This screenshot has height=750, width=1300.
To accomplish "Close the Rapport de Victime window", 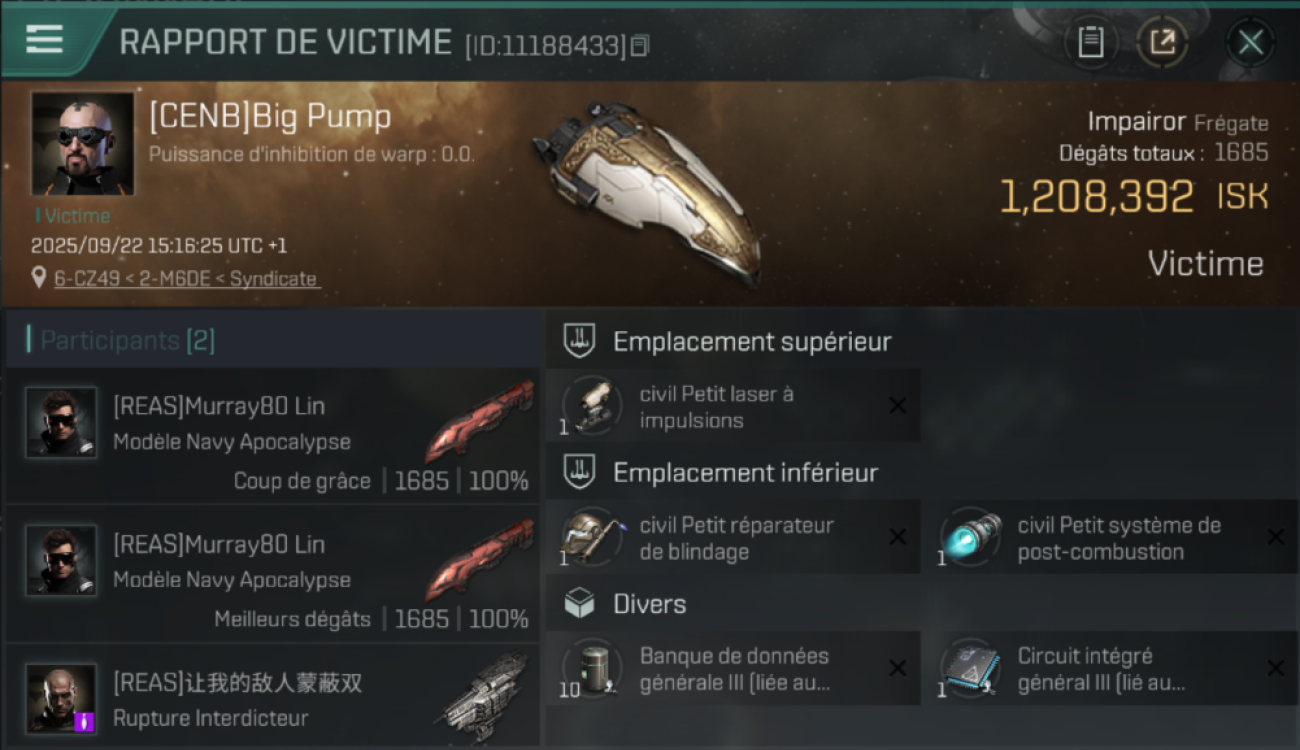I will pyautogui.click(x=1250, y=42).
